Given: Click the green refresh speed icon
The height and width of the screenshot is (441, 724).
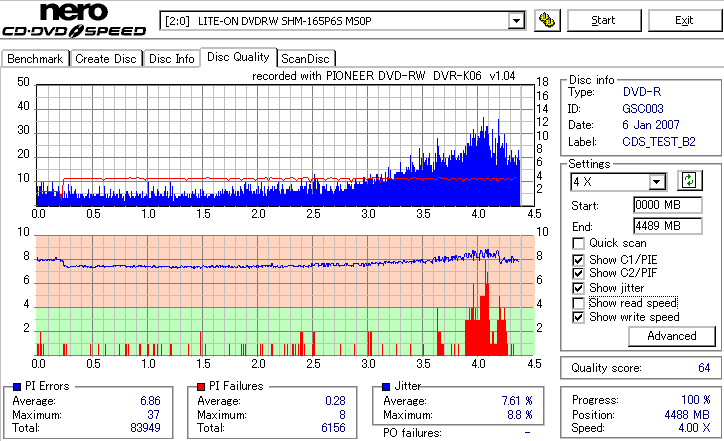Looking at the screenshot, I should tap(689, 181).
